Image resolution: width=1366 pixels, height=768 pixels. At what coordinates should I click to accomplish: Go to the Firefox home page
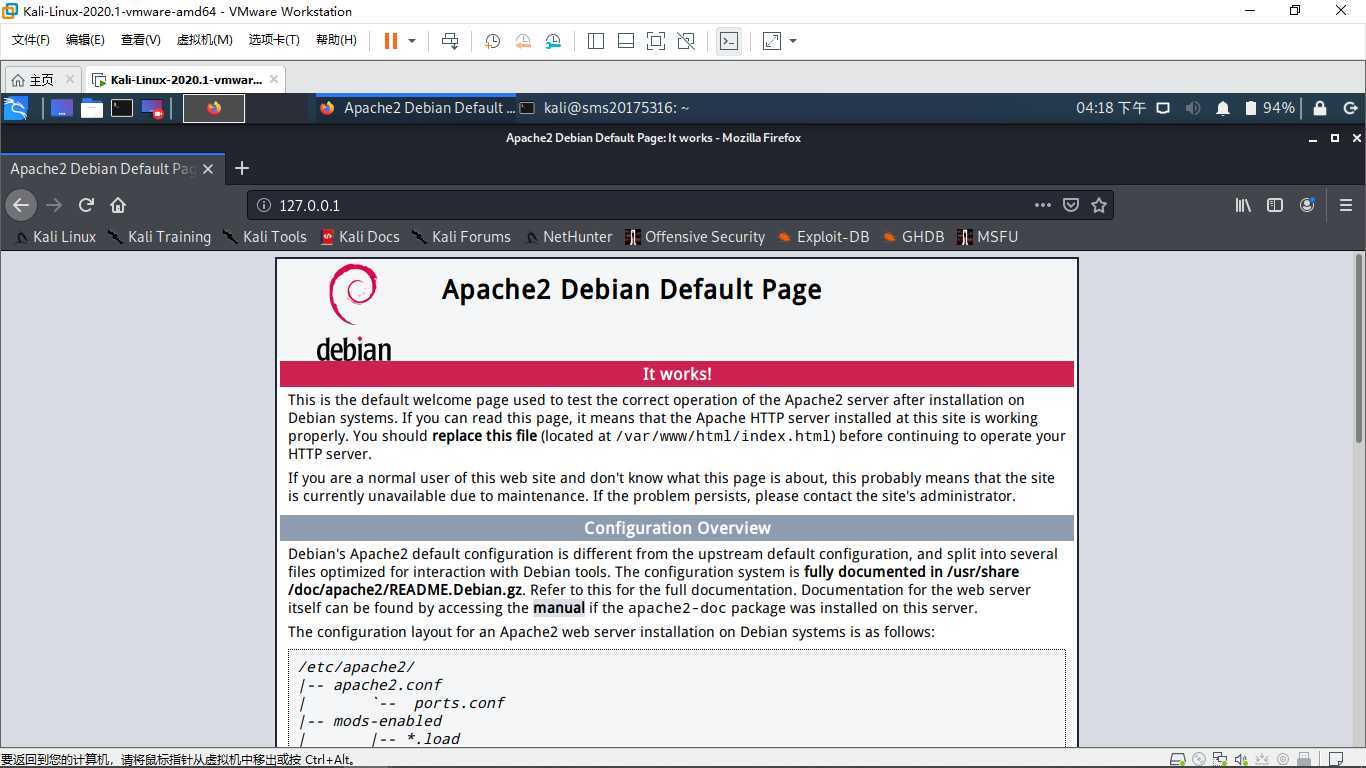point(118,205)
